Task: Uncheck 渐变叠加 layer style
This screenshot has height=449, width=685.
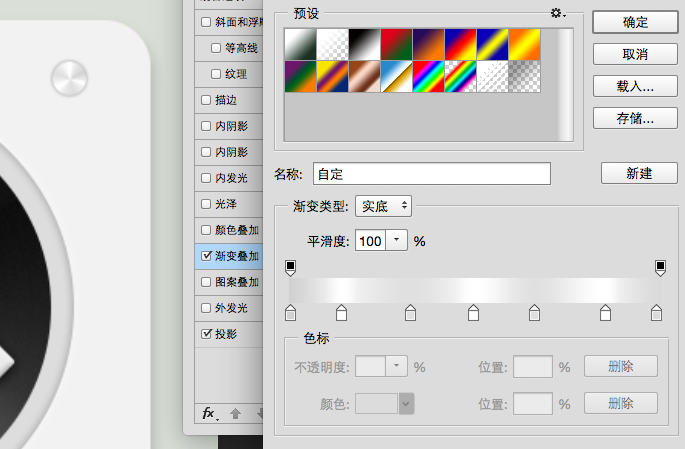Action: [x=206, y=256]
